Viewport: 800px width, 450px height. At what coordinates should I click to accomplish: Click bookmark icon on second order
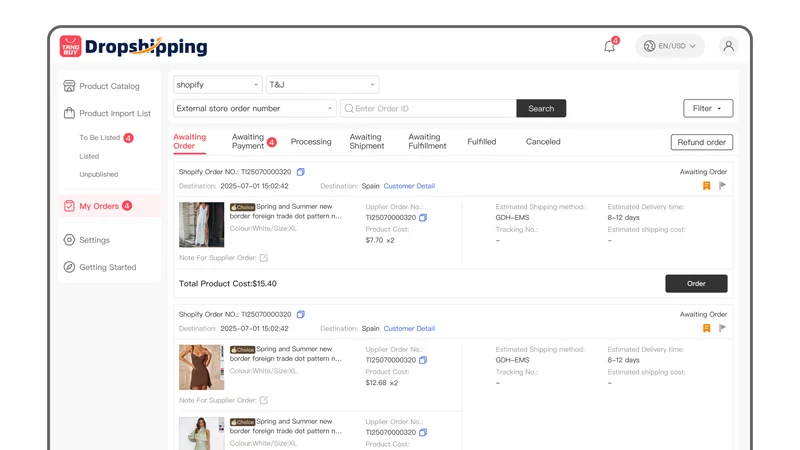point(707,328)
